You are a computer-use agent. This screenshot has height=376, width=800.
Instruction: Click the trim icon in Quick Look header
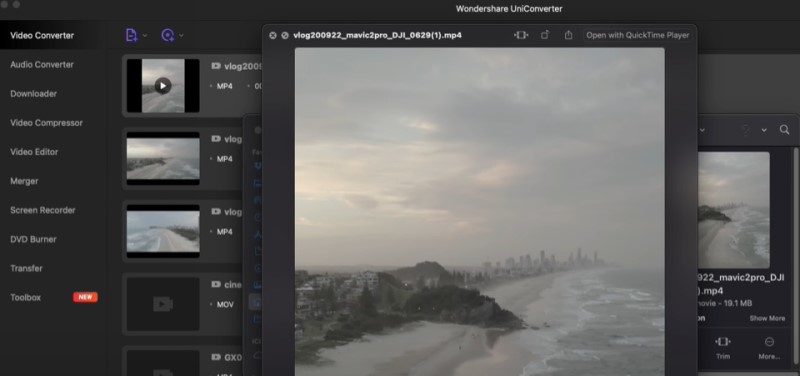click(x=520, y=35)
